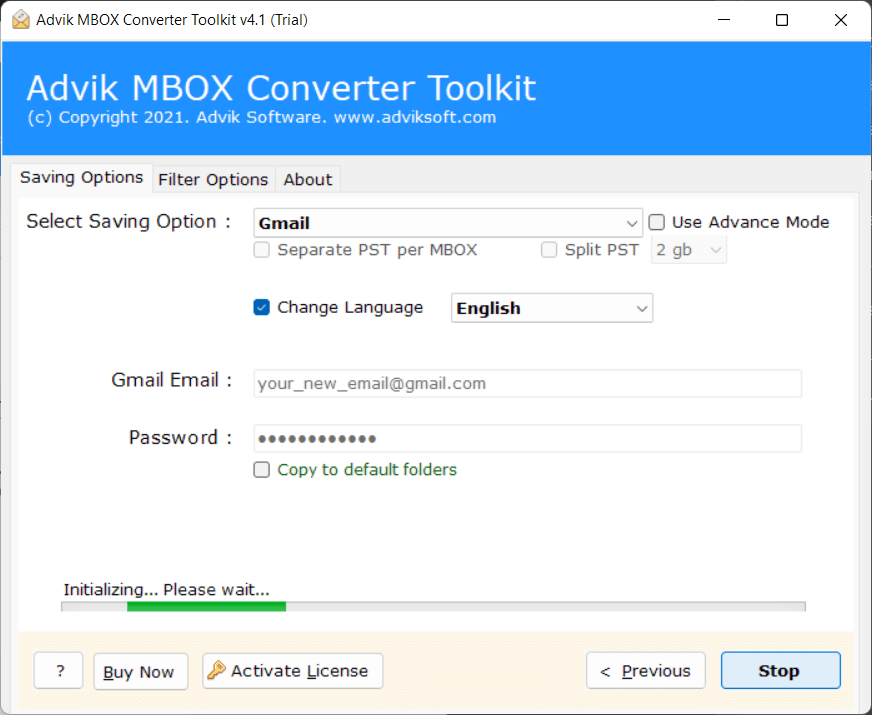The width and height of the screenshot is (872, 715).
Task: Click the question mark help button
Action: click(x=58, y=671)
